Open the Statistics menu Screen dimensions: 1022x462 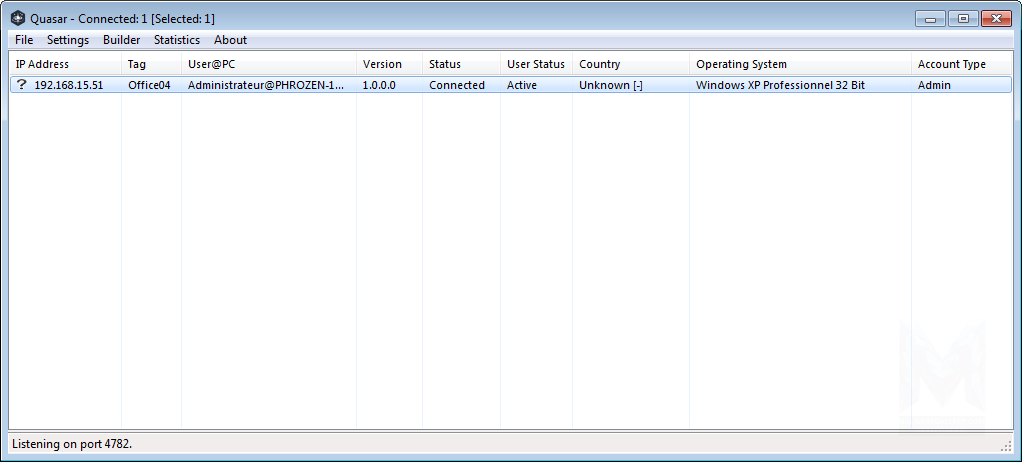point(177,40)
